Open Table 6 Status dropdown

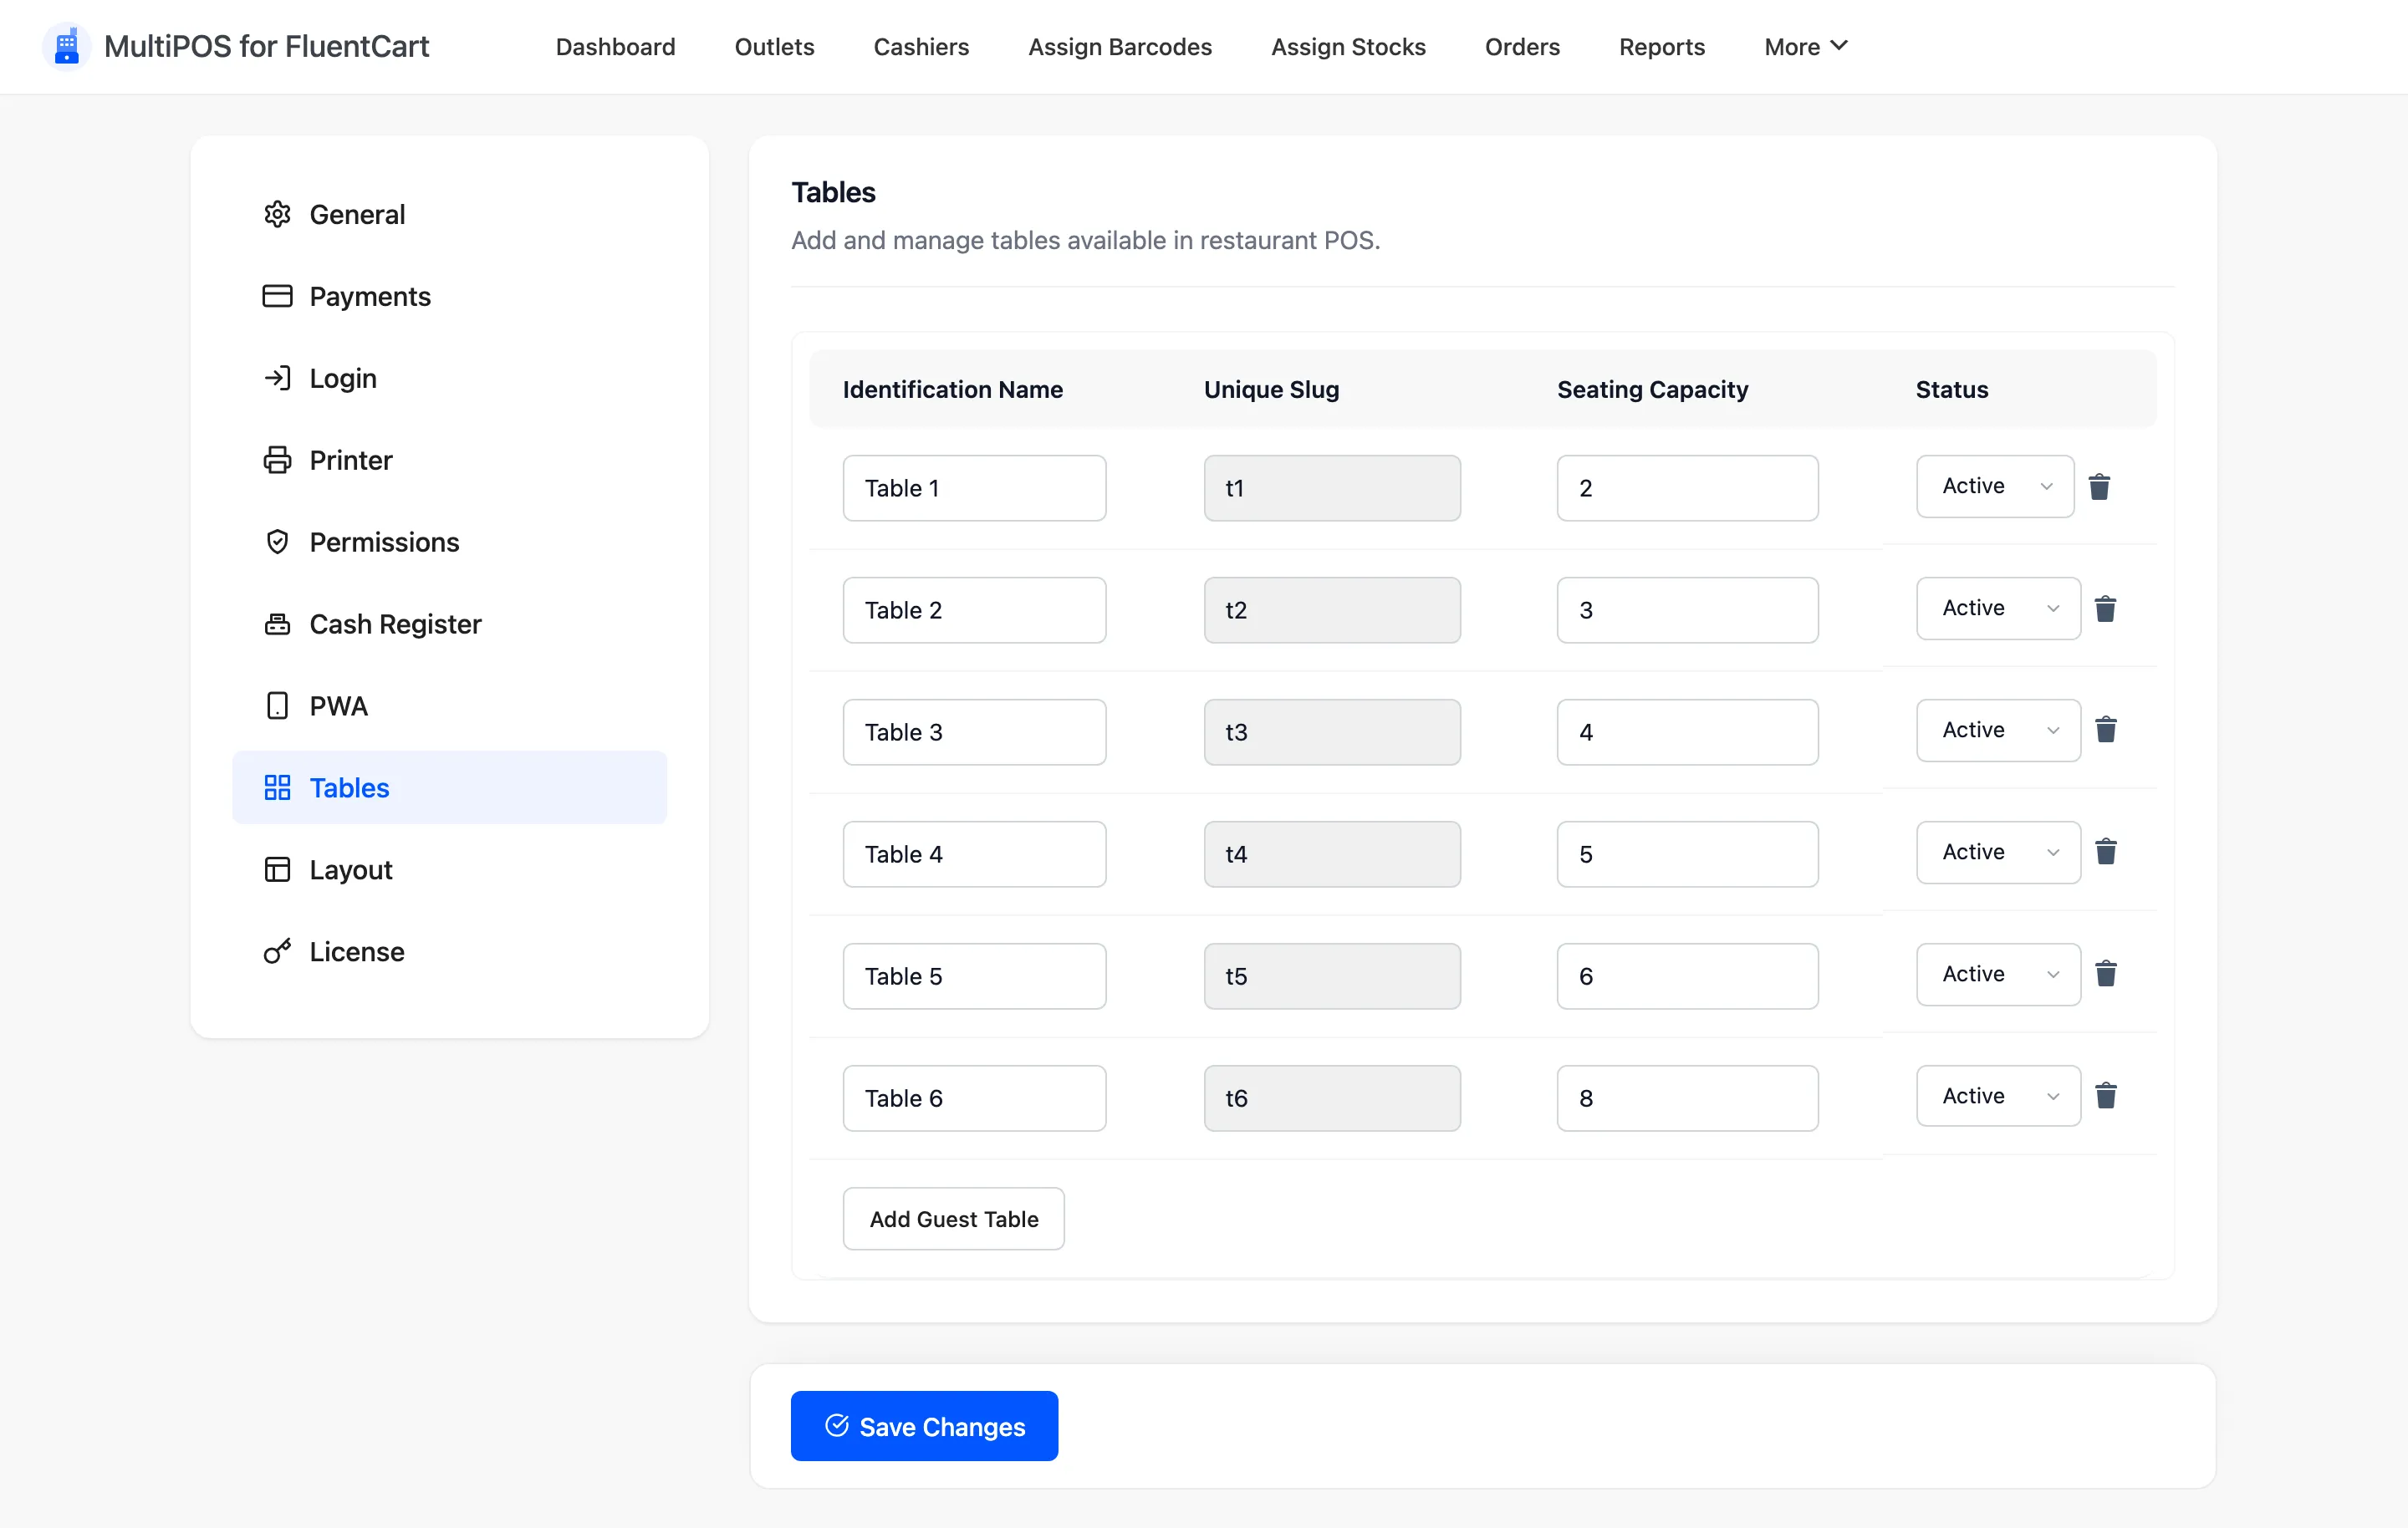coord(1998,1096)
